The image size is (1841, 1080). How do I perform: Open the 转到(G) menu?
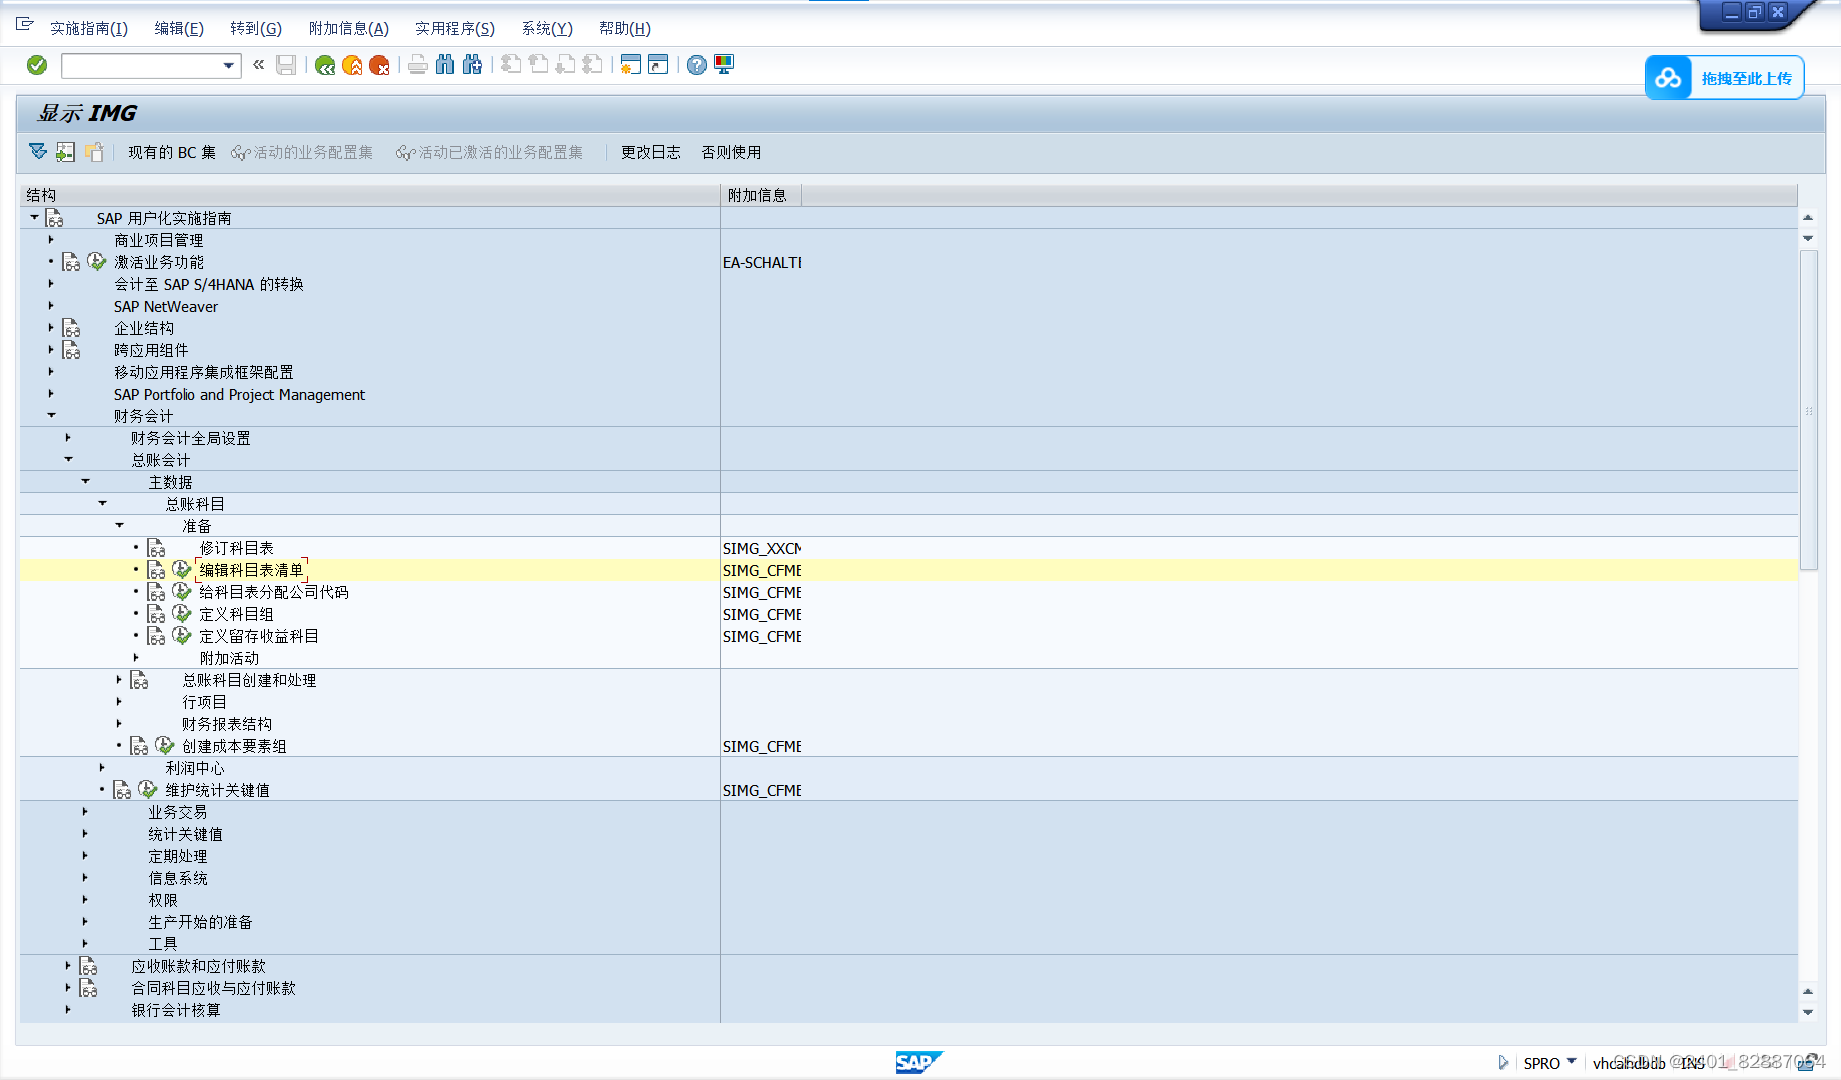tap(256, 28)
